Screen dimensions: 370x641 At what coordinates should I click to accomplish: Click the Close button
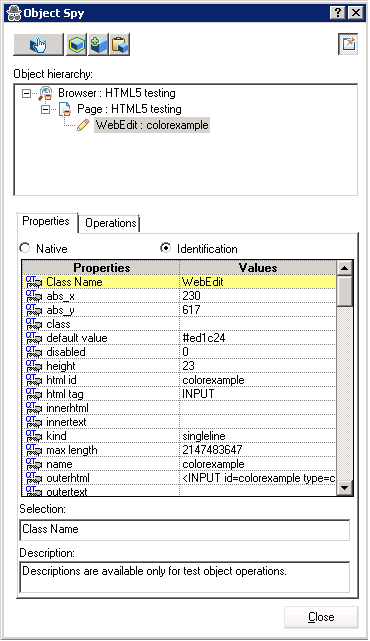[x=321, y=617]
